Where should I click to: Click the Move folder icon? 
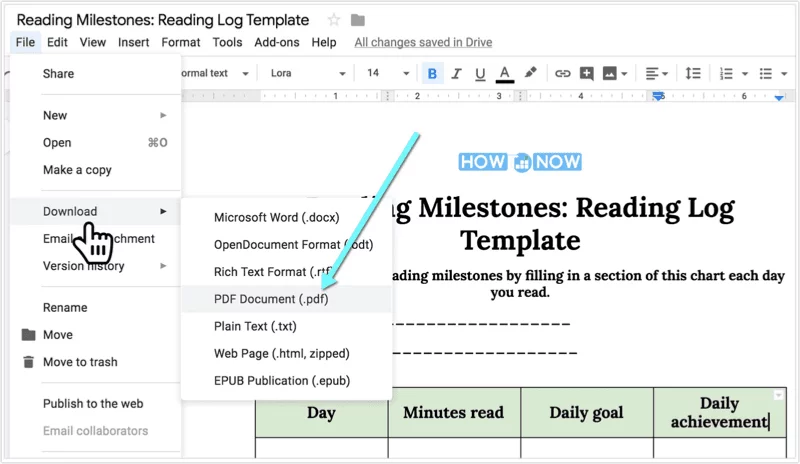coord(29,335)
